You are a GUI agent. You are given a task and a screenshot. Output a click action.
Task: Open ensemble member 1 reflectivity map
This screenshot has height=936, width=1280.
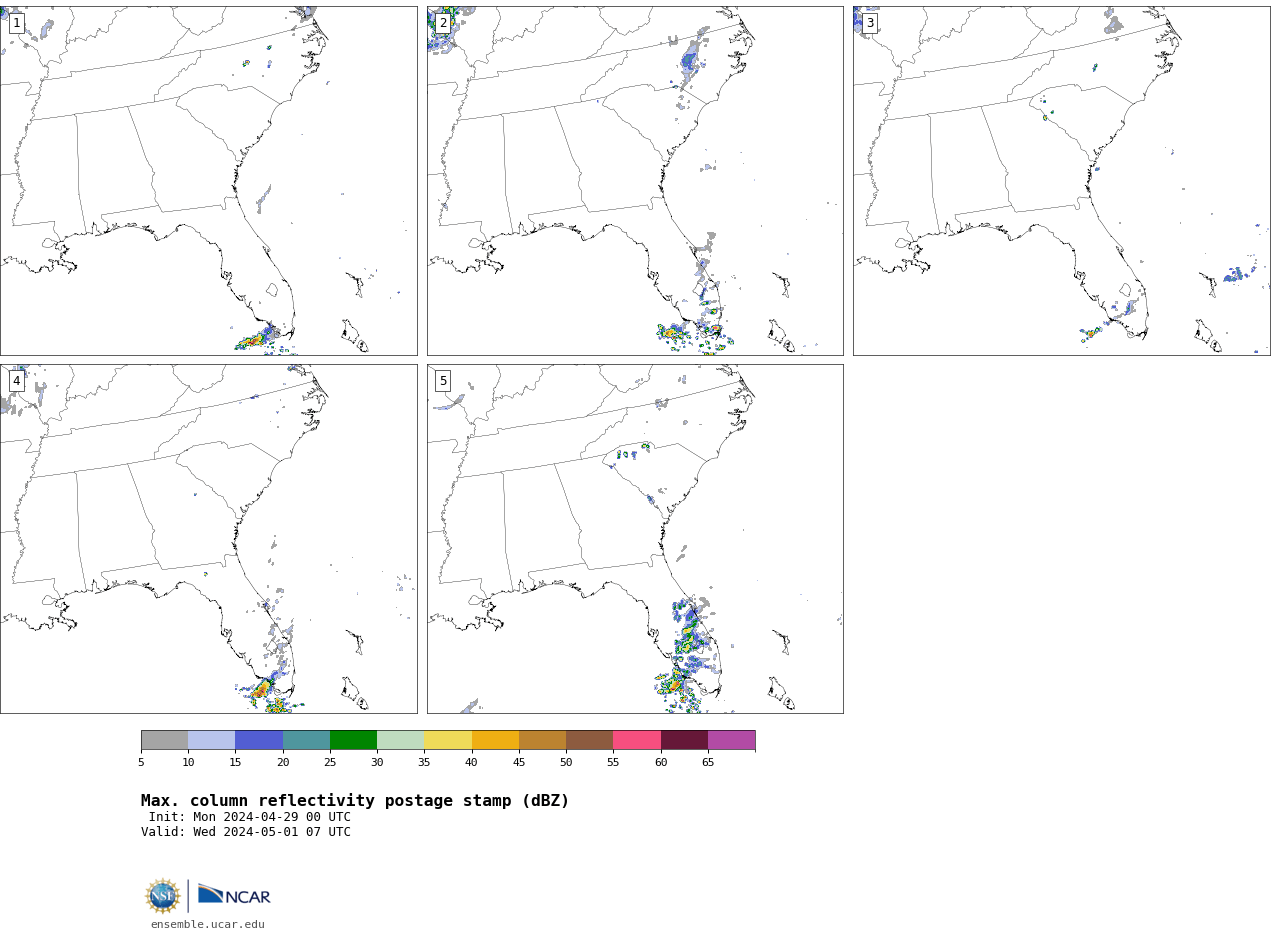pyautogui.click(x=208, y=181)
